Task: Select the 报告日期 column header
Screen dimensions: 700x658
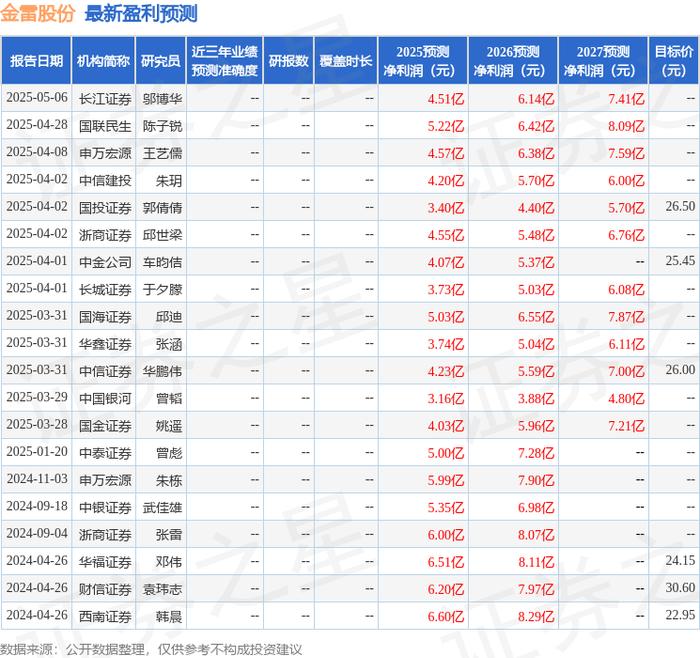Action: pyautogui.click(x=36, y=61)
